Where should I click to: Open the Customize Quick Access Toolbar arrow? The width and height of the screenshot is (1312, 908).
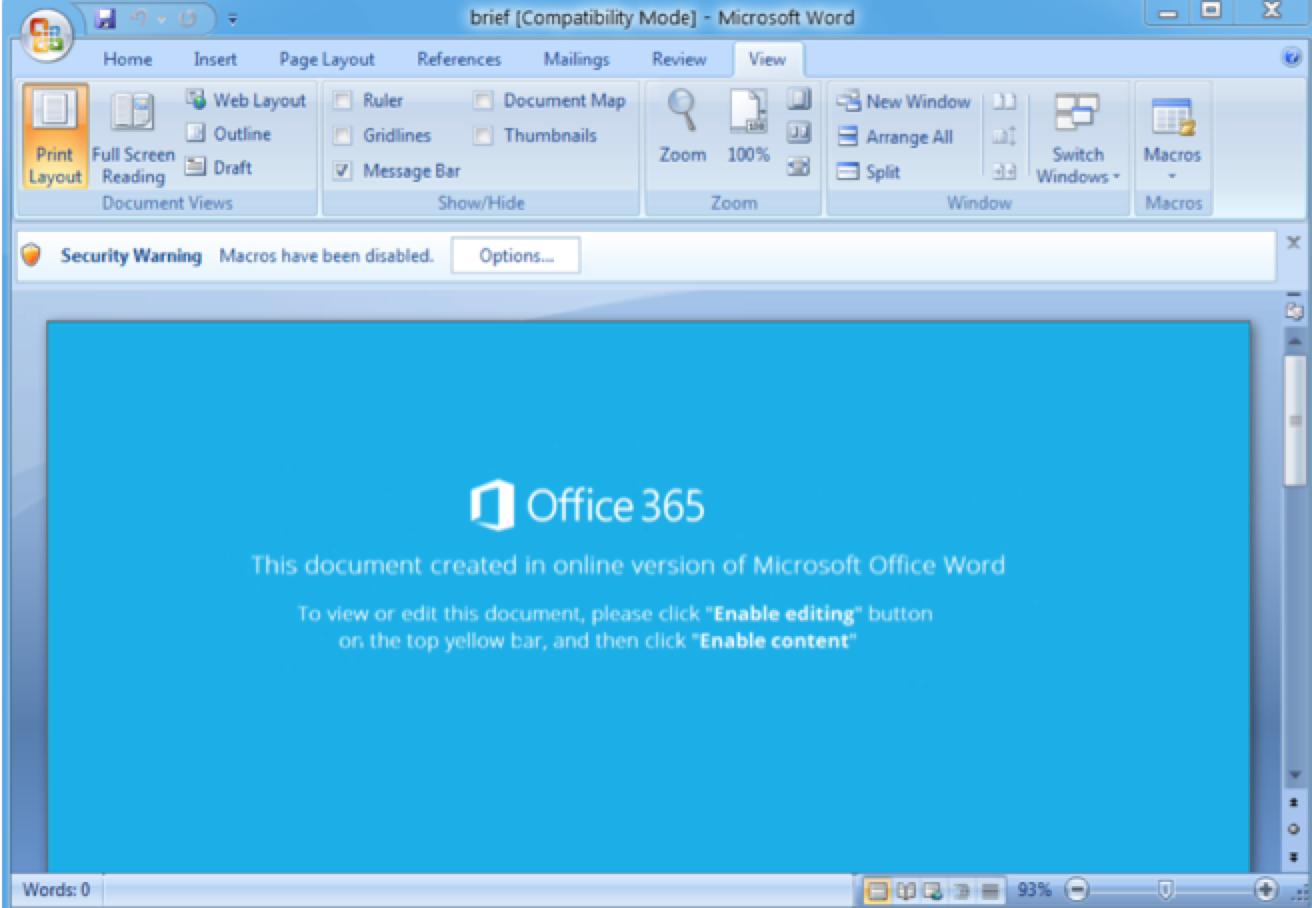pos(233,18)
